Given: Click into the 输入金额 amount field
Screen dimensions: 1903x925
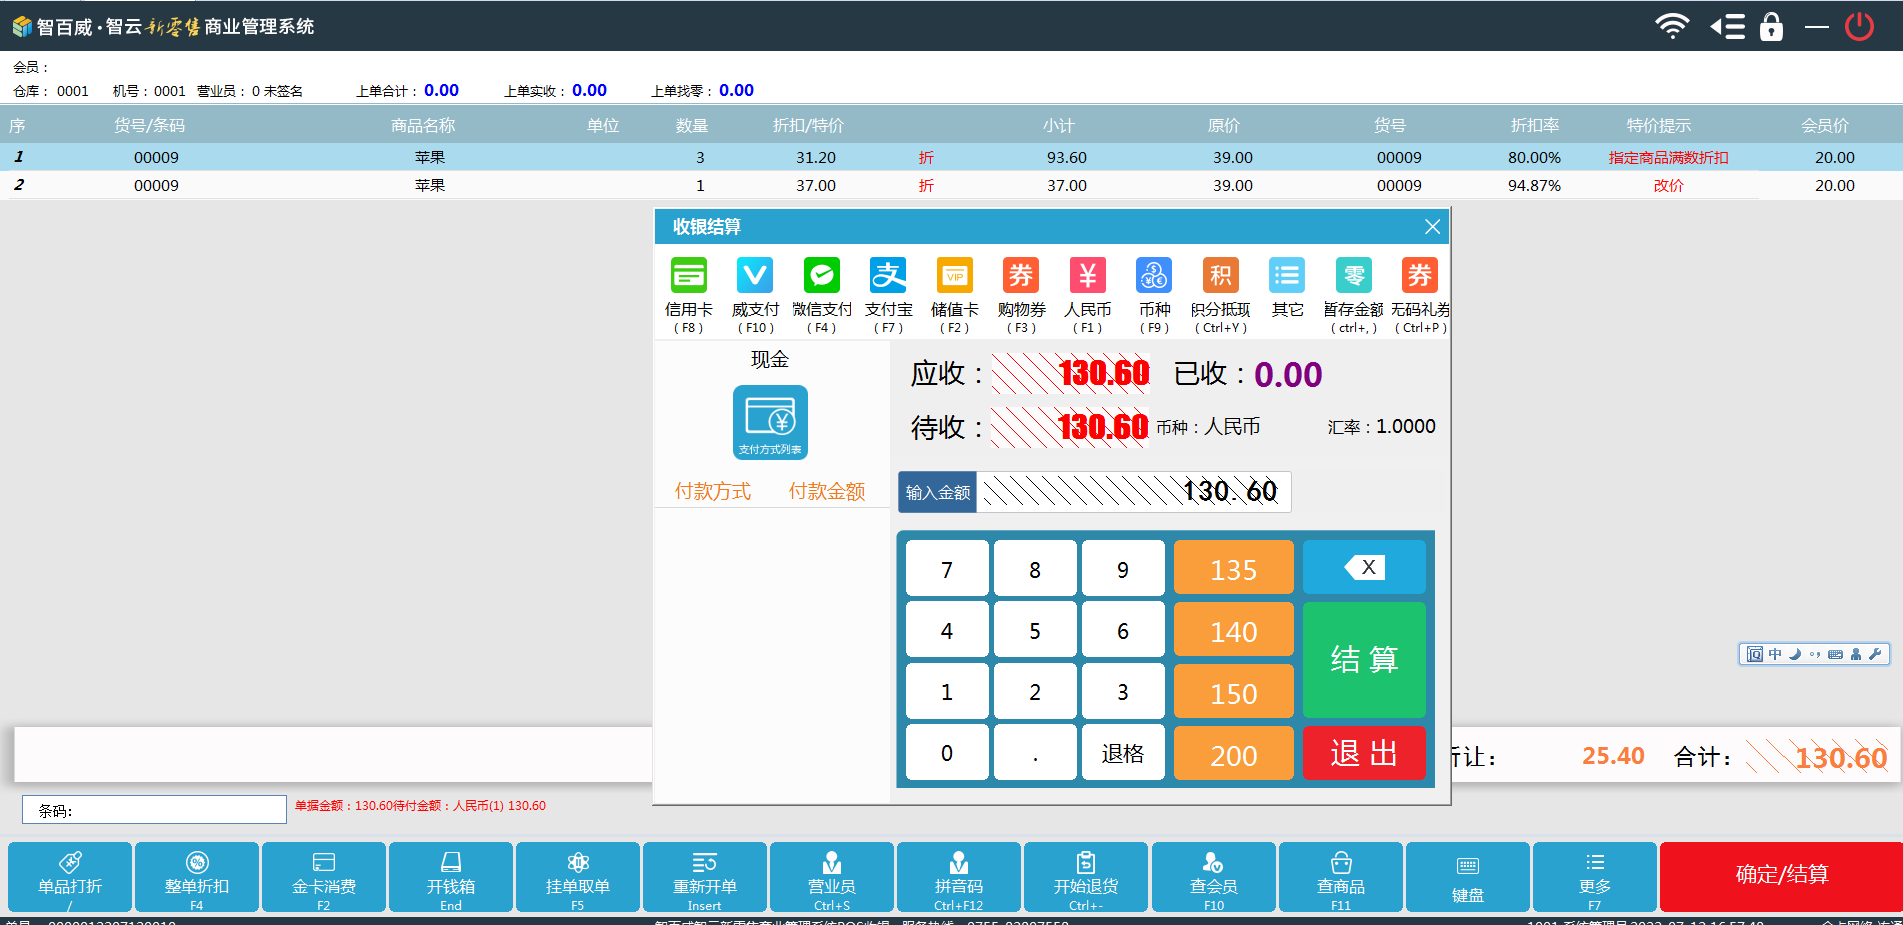Looking at the screenshot, I should click(x=1132, y=492).
